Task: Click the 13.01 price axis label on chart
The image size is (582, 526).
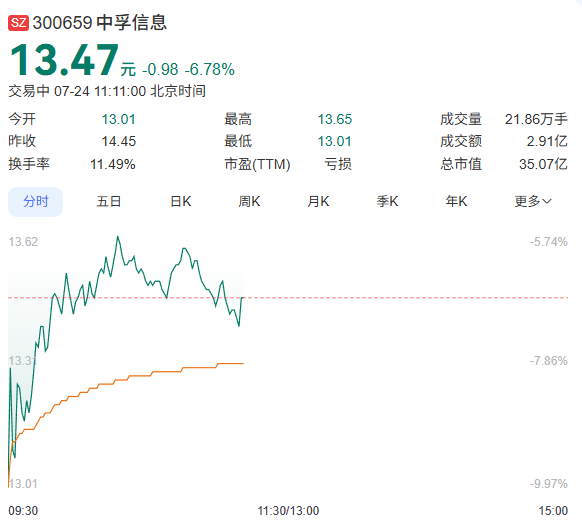Action: (23, 484)
